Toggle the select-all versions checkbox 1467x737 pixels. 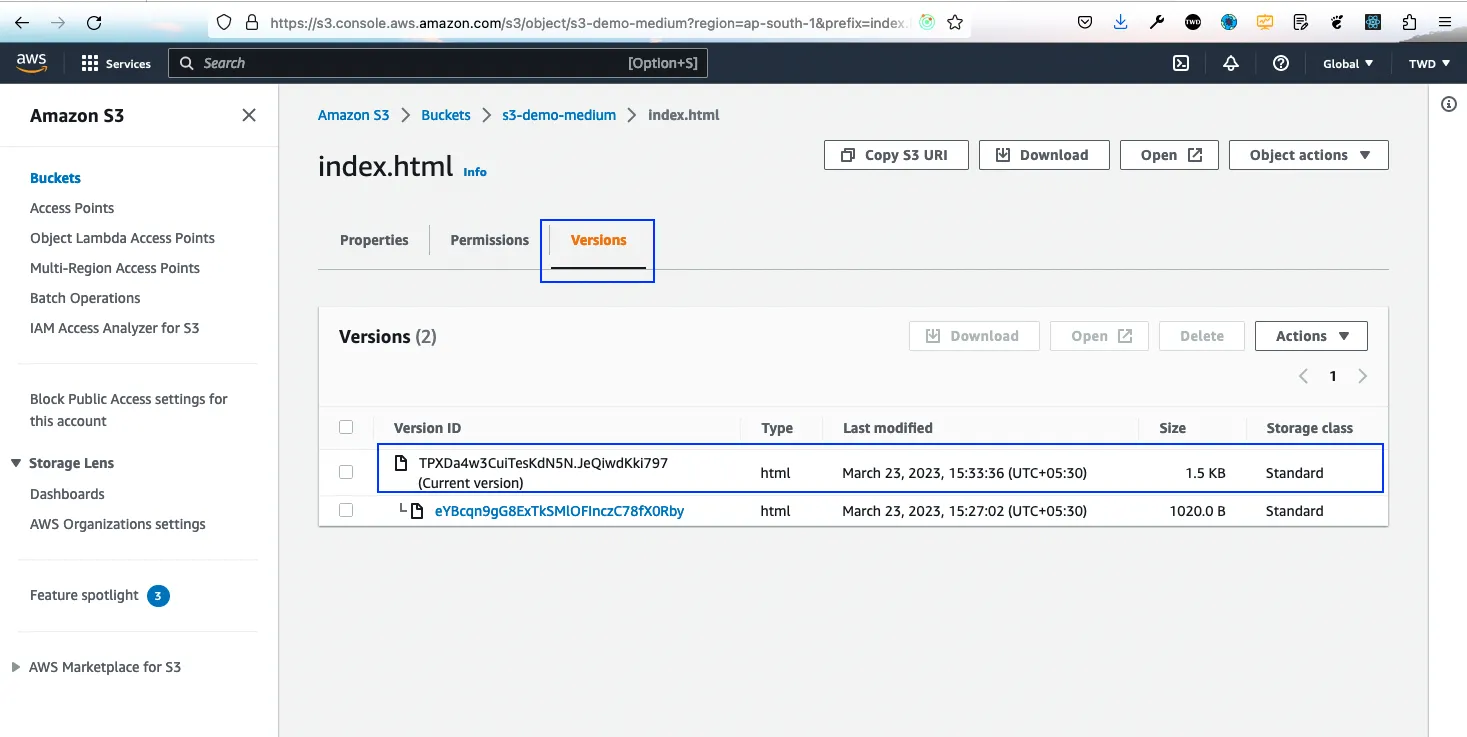[x=346, y=427]
